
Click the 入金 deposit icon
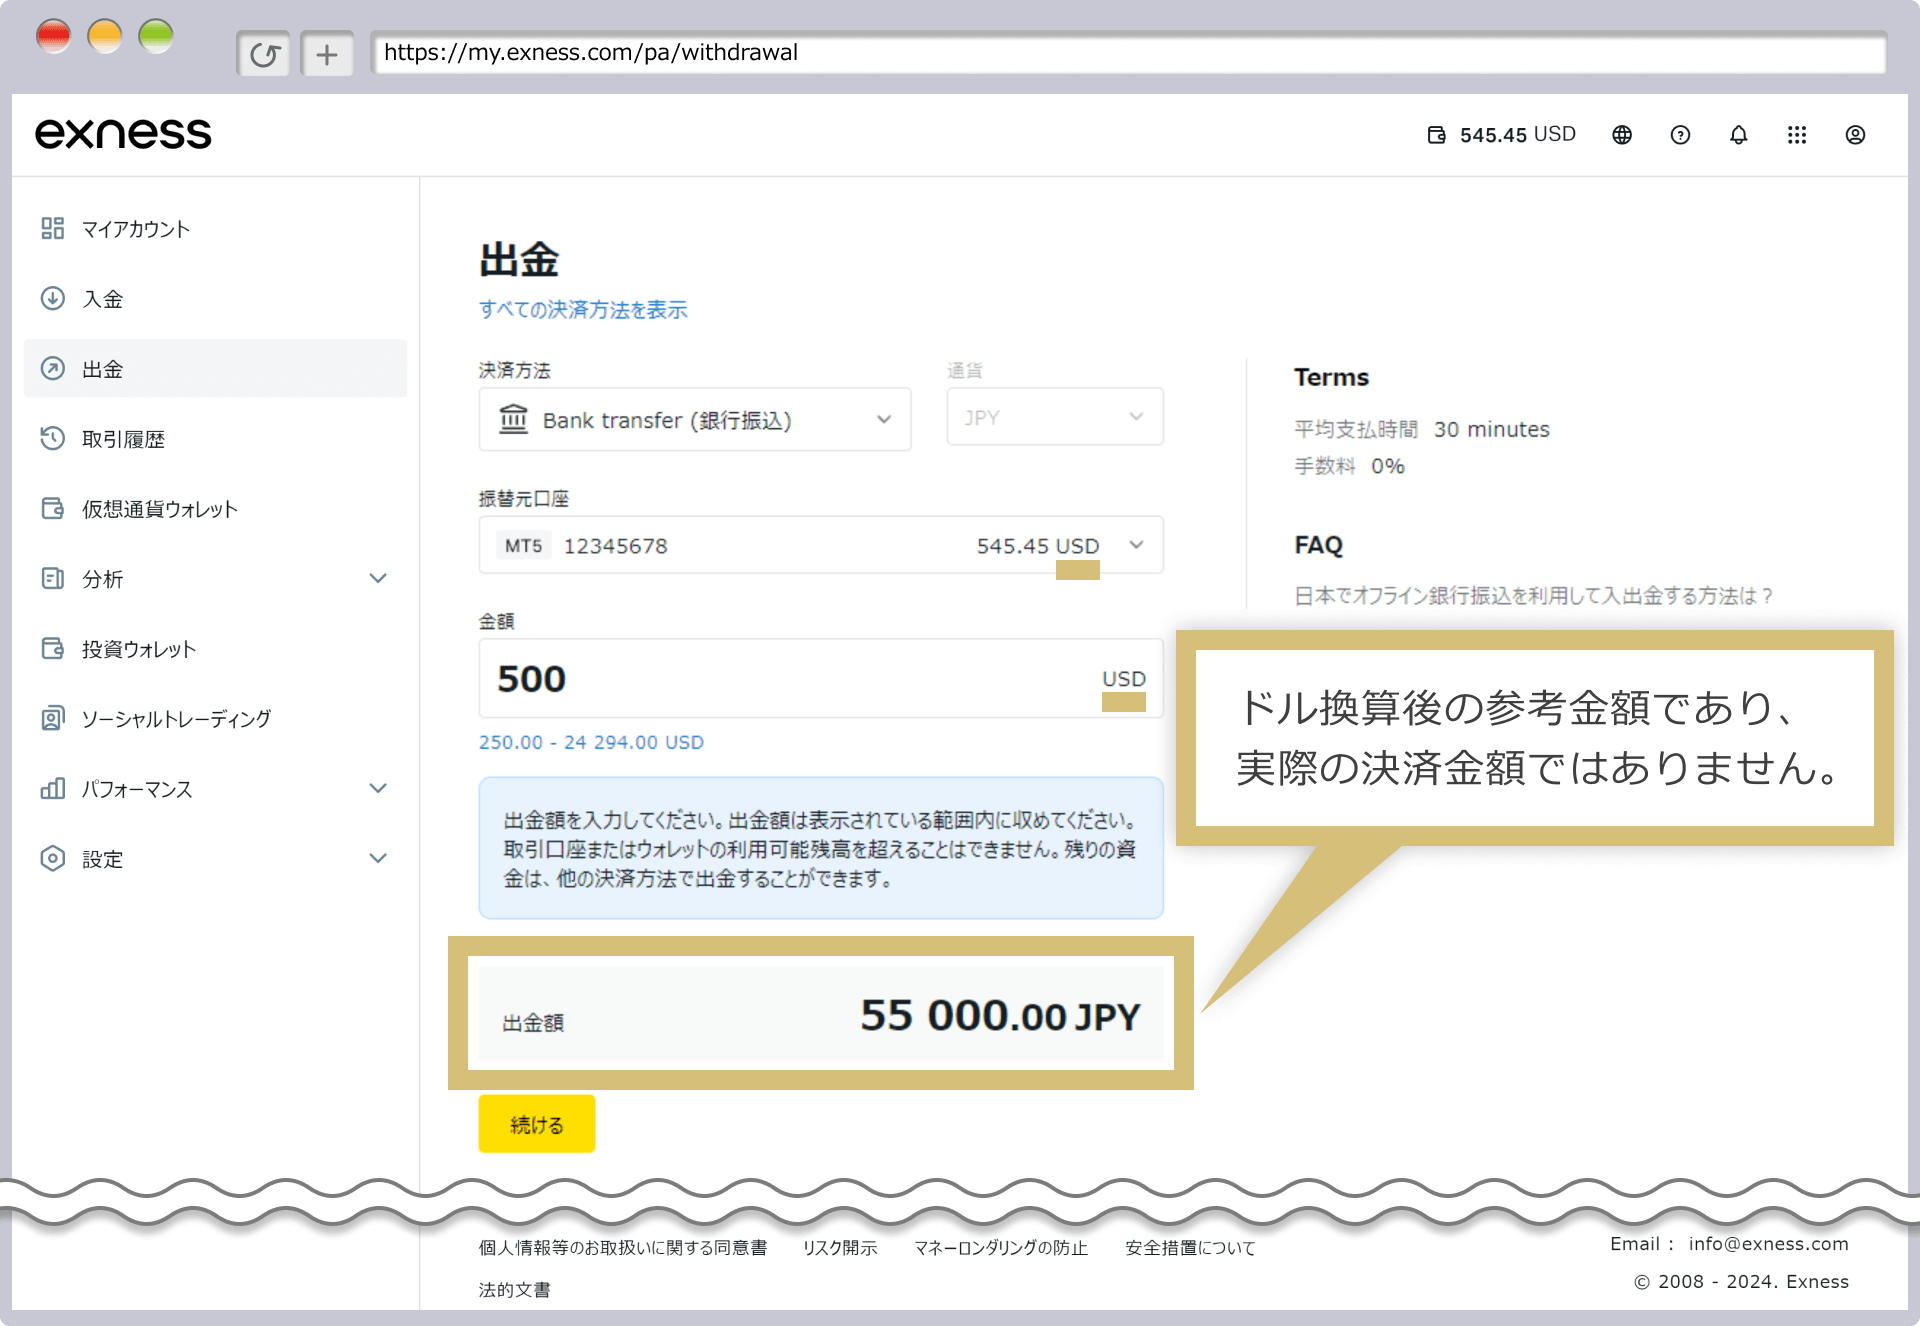point(53,298)
